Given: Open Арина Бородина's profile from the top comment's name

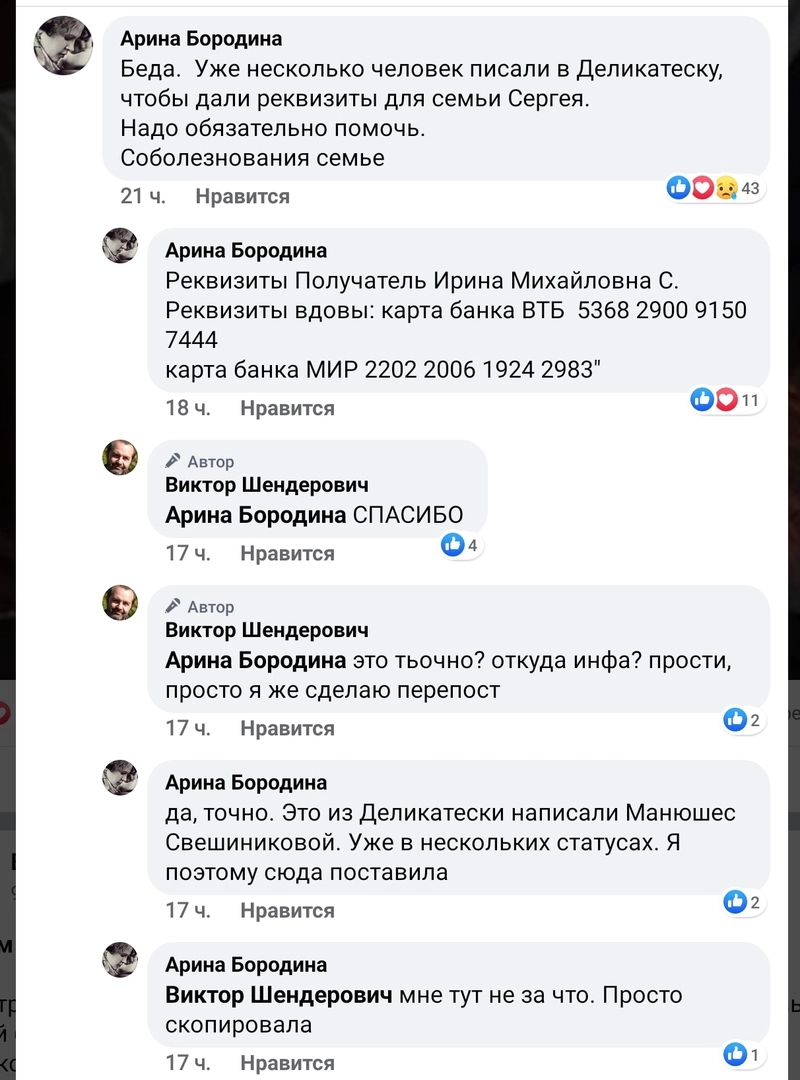Looking at the screenshot, I should pos(201,39).
